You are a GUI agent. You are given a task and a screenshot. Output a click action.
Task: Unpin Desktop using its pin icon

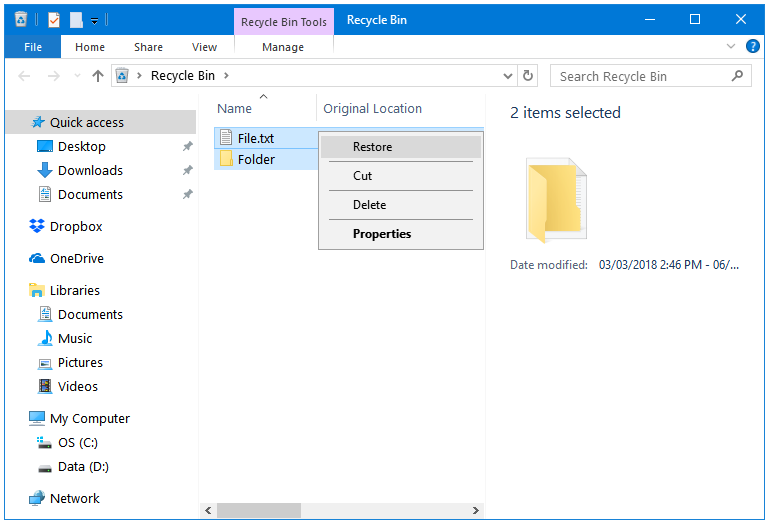click(187, 146)
